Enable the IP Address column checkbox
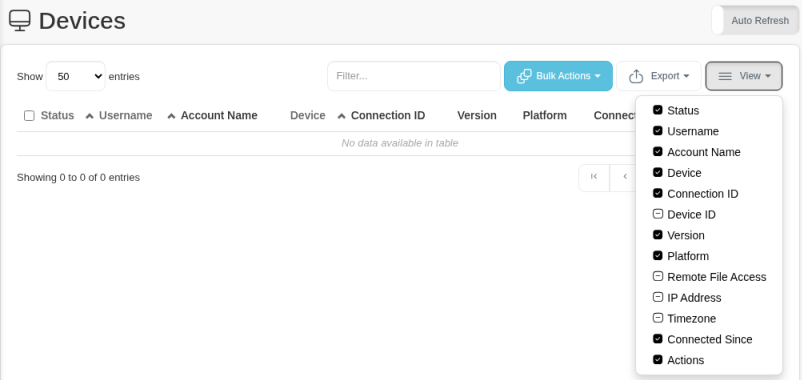The height and width of the screenshot is (380, 802). tap(658, 297)
